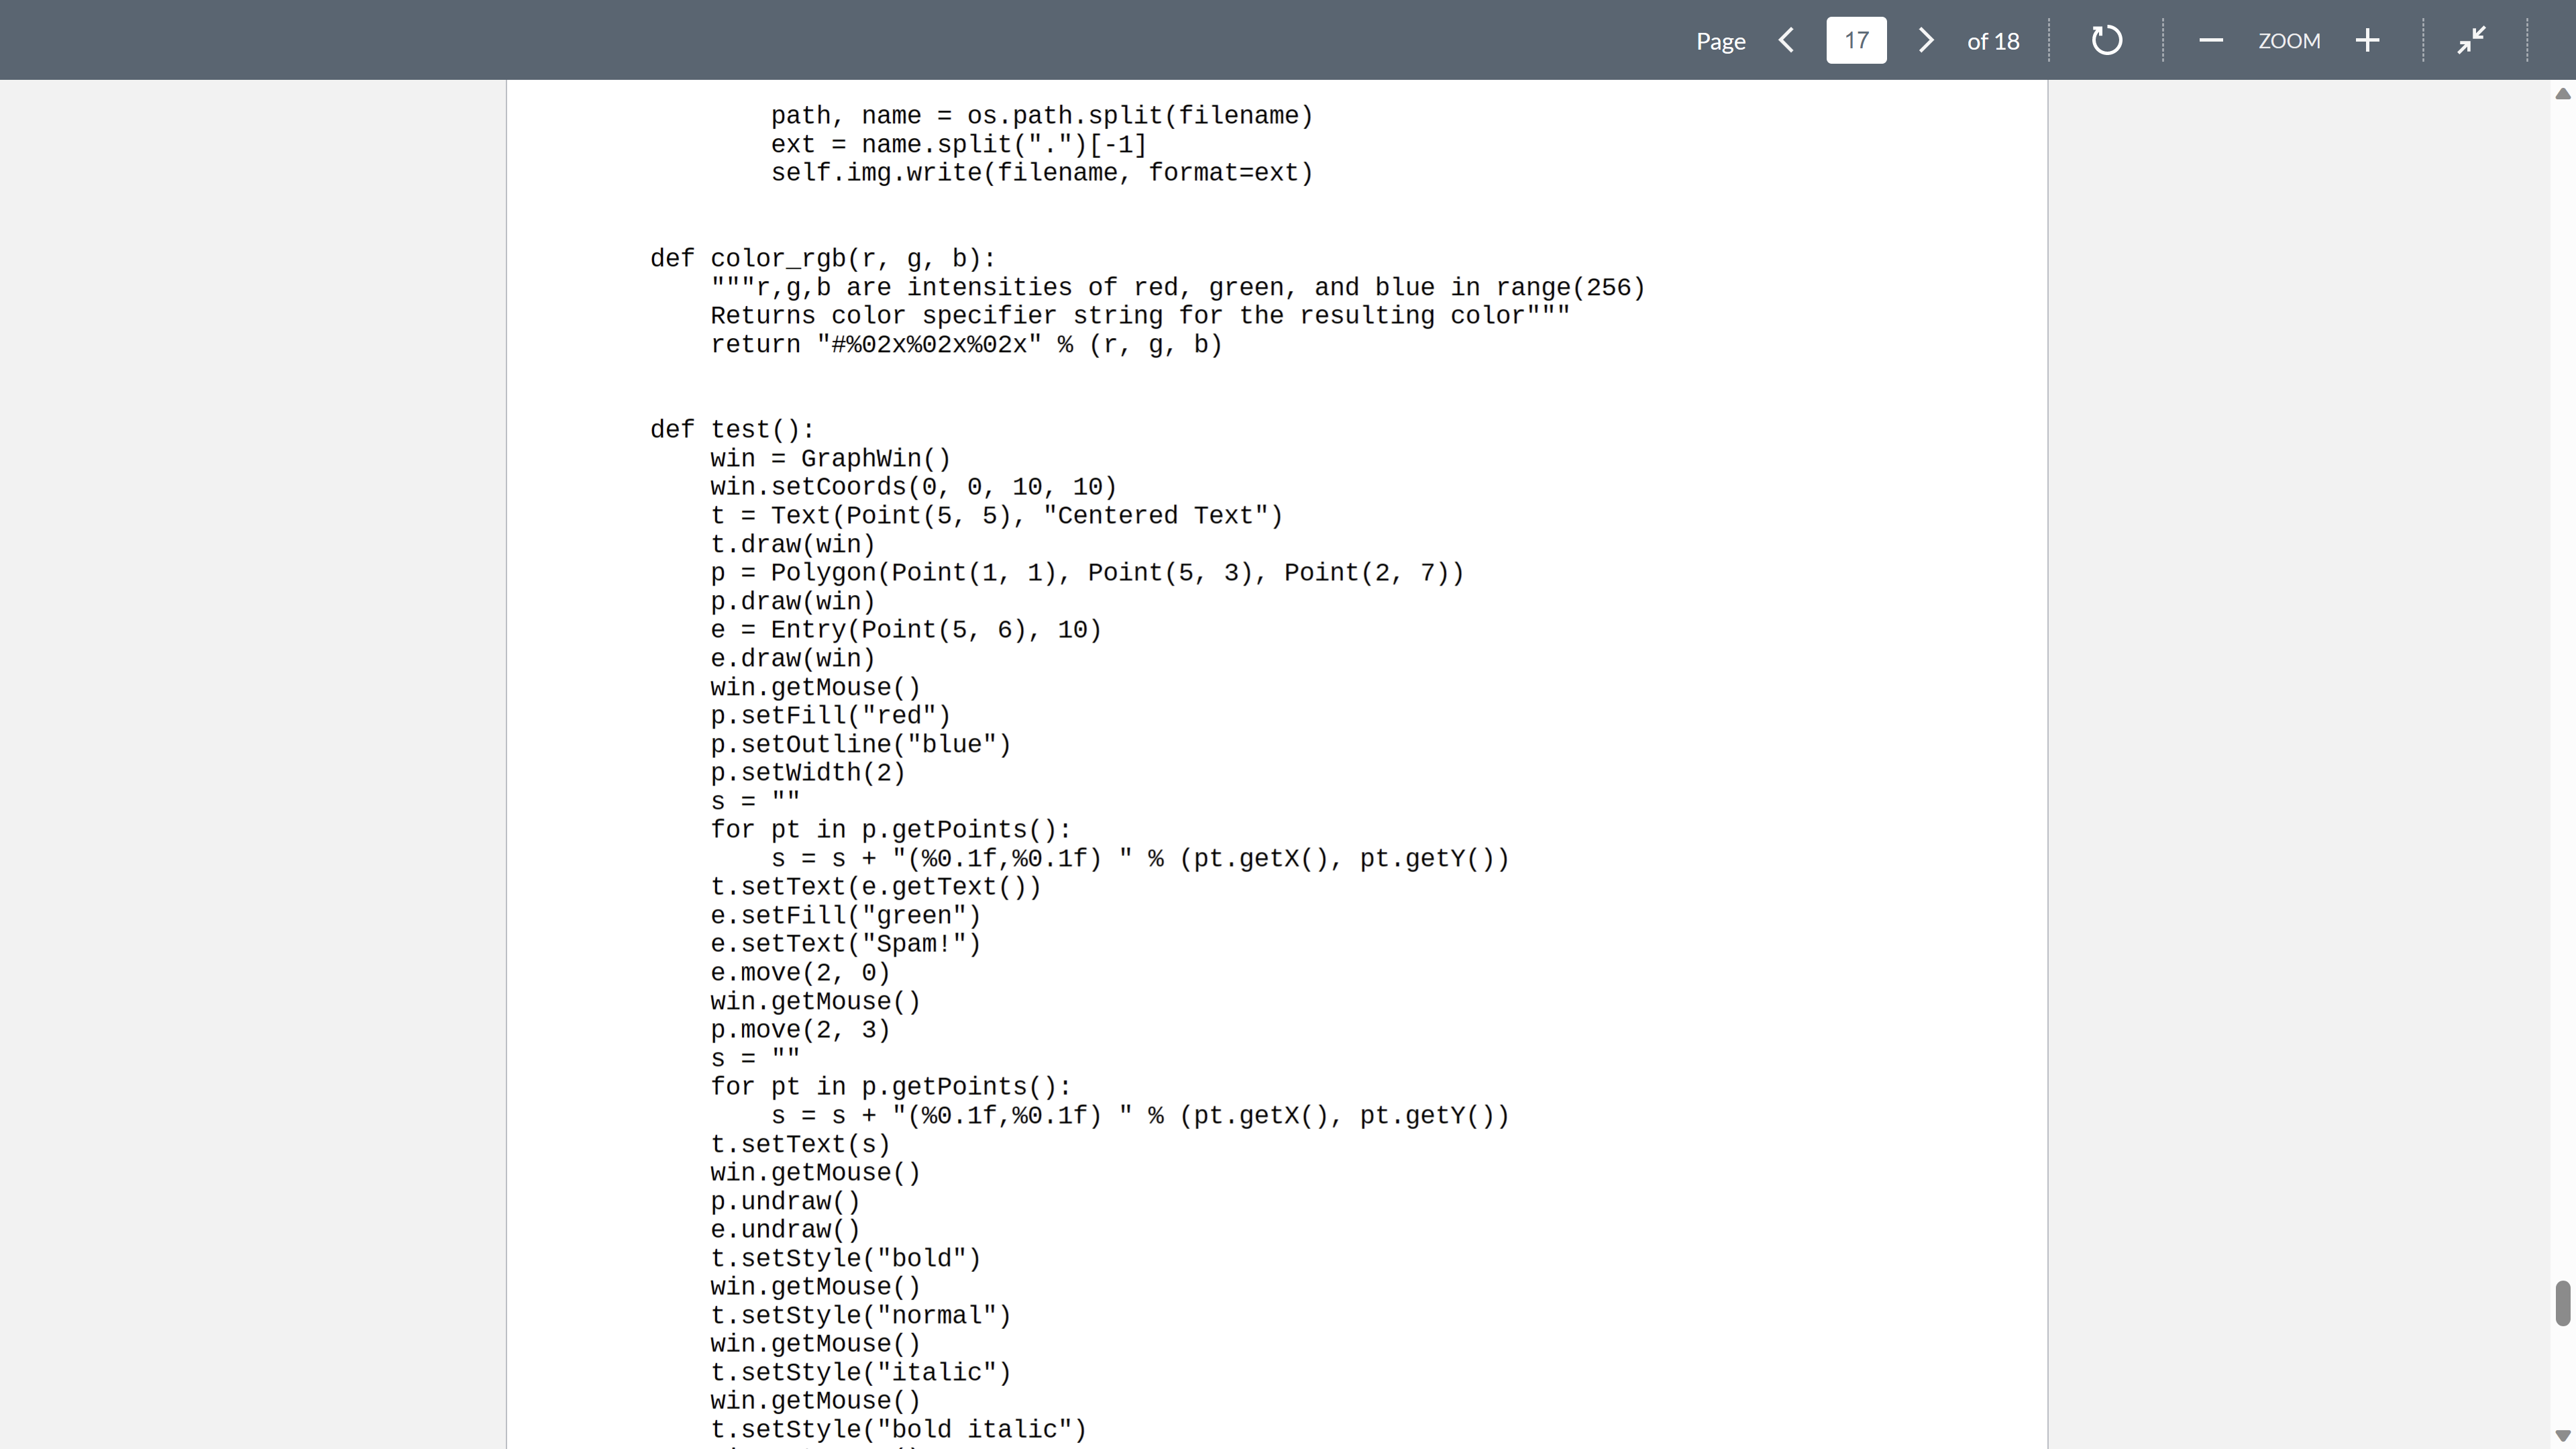Click the 'p.setFill("red")' code line
The width and height of the screenshot is (2576, 1449).
pyautogui.click(x=830, y=716)
